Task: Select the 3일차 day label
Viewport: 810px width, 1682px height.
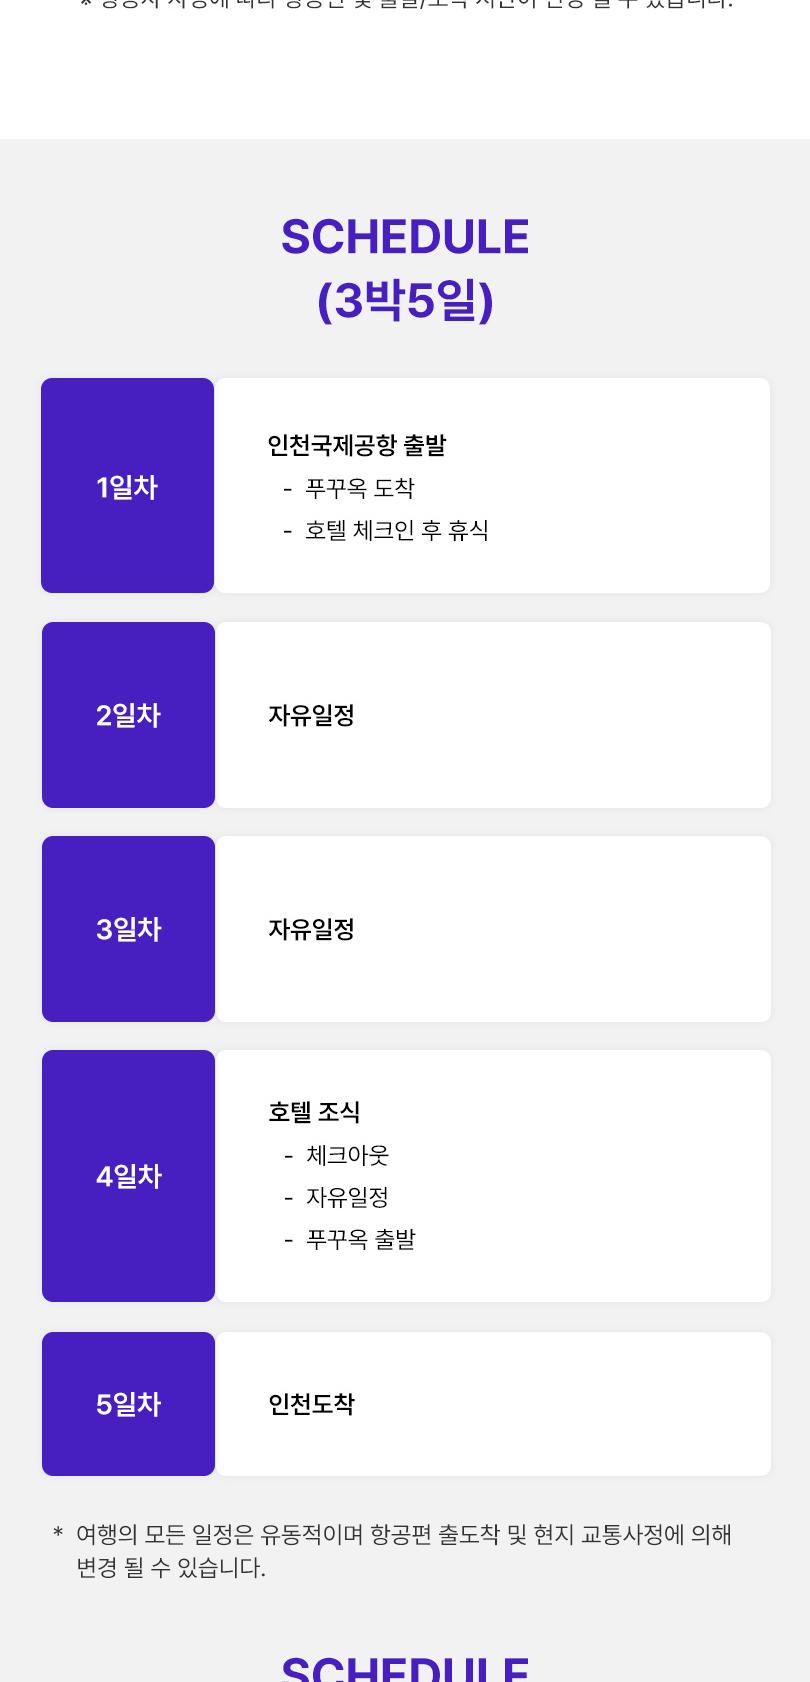Action: coord(128,929)
